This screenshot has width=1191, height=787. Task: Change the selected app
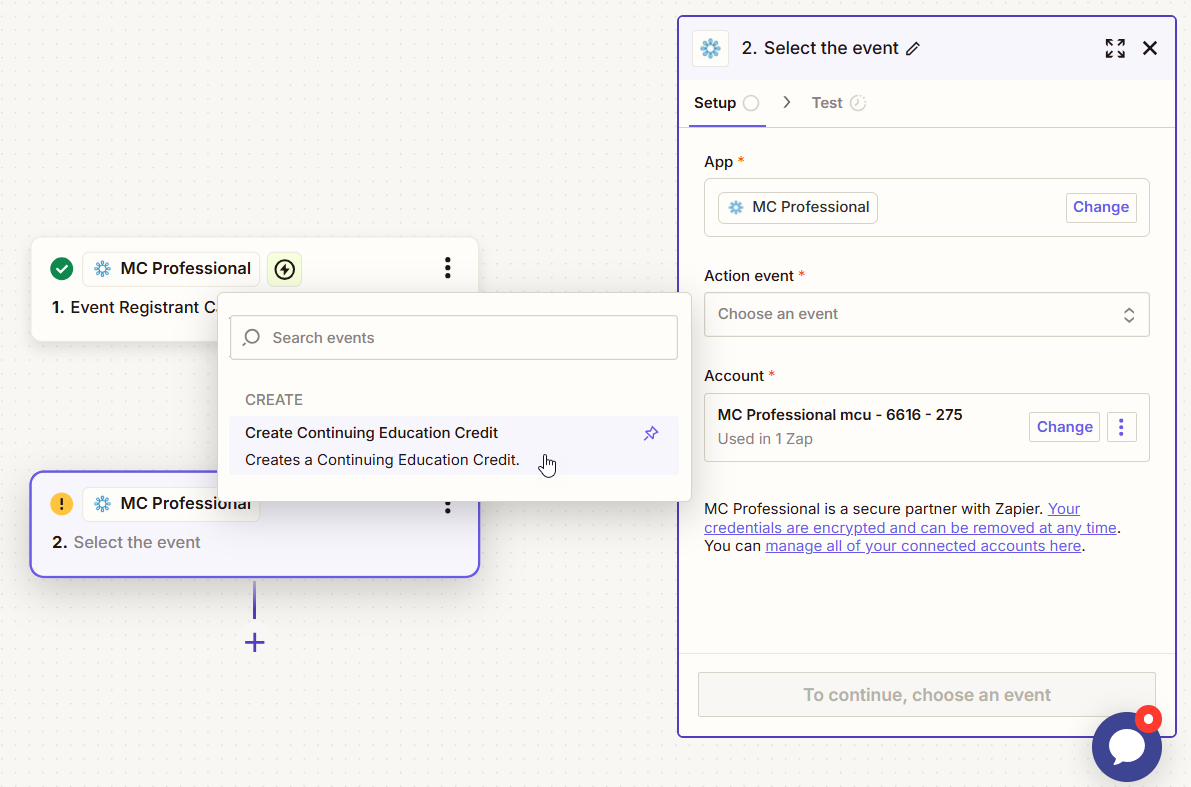click(1101, 207)
